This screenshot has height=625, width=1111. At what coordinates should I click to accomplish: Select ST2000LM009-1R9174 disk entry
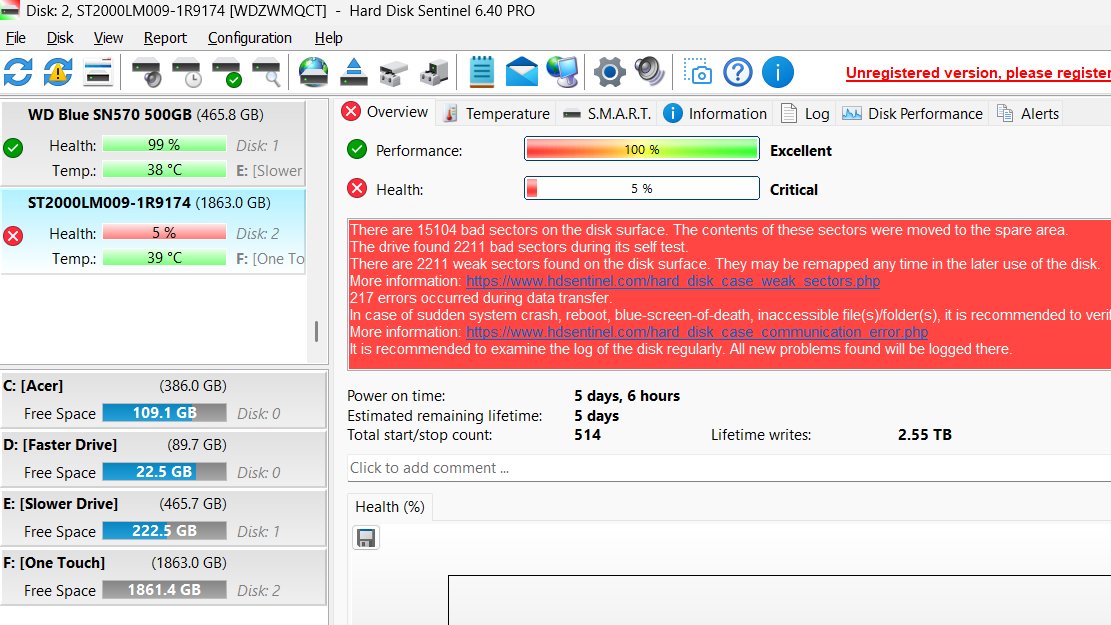coord(154,231)
